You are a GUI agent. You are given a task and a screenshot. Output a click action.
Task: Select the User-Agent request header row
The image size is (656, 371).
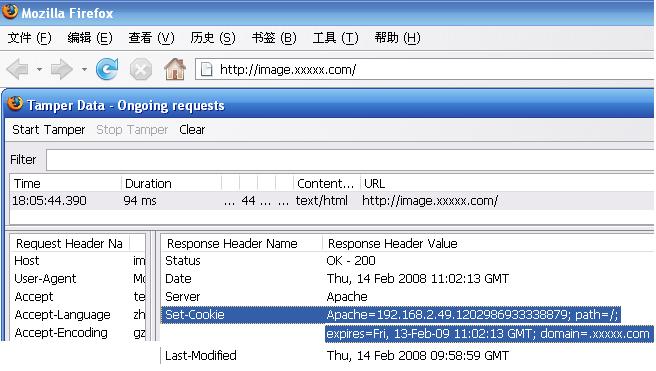[x=78, y=279]
